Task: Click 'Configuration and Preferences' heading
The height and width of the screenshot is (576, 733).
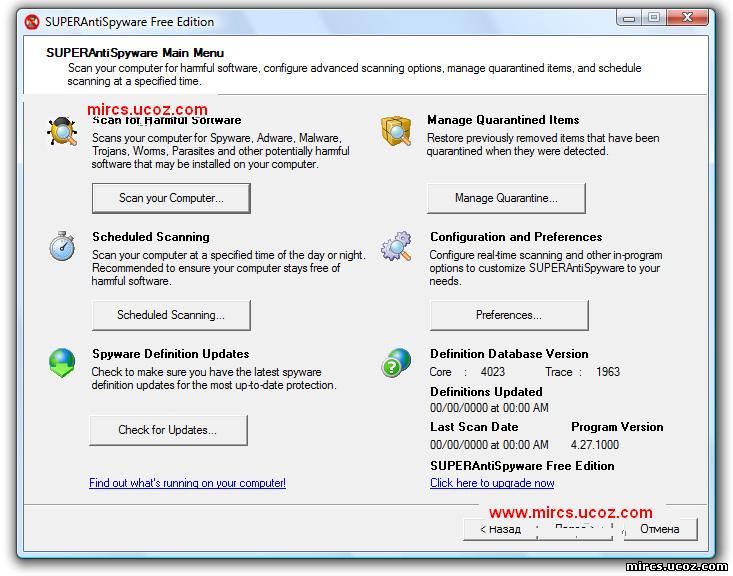Action: pos(516,237)
